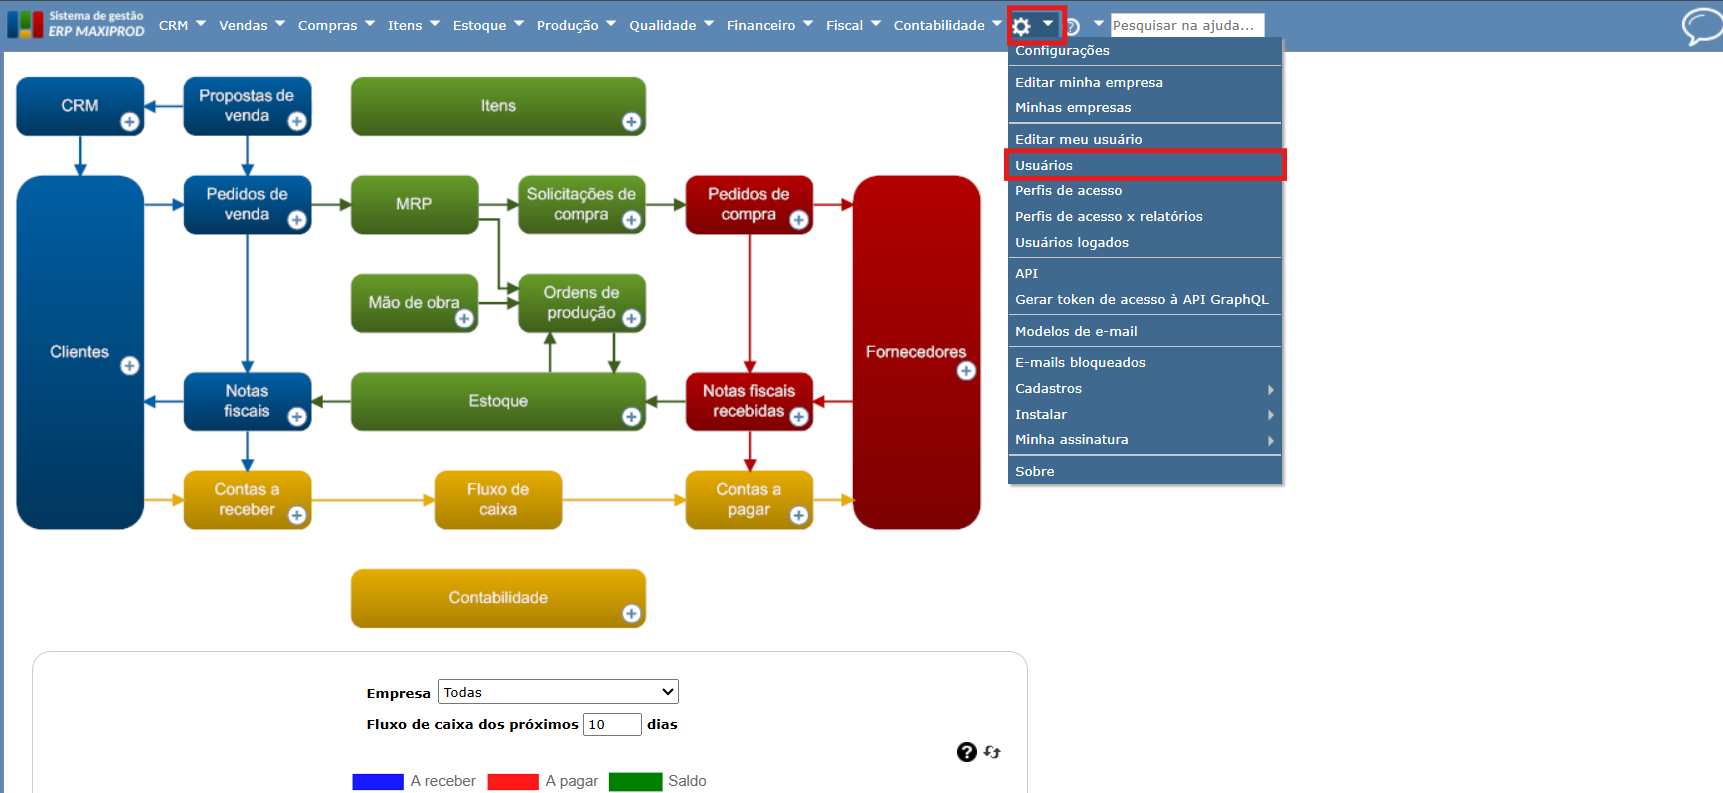Add supplier via Fornecedores plus icon
The height and width of the screenshot is (793, 1723).
click(x=966, y=371)
